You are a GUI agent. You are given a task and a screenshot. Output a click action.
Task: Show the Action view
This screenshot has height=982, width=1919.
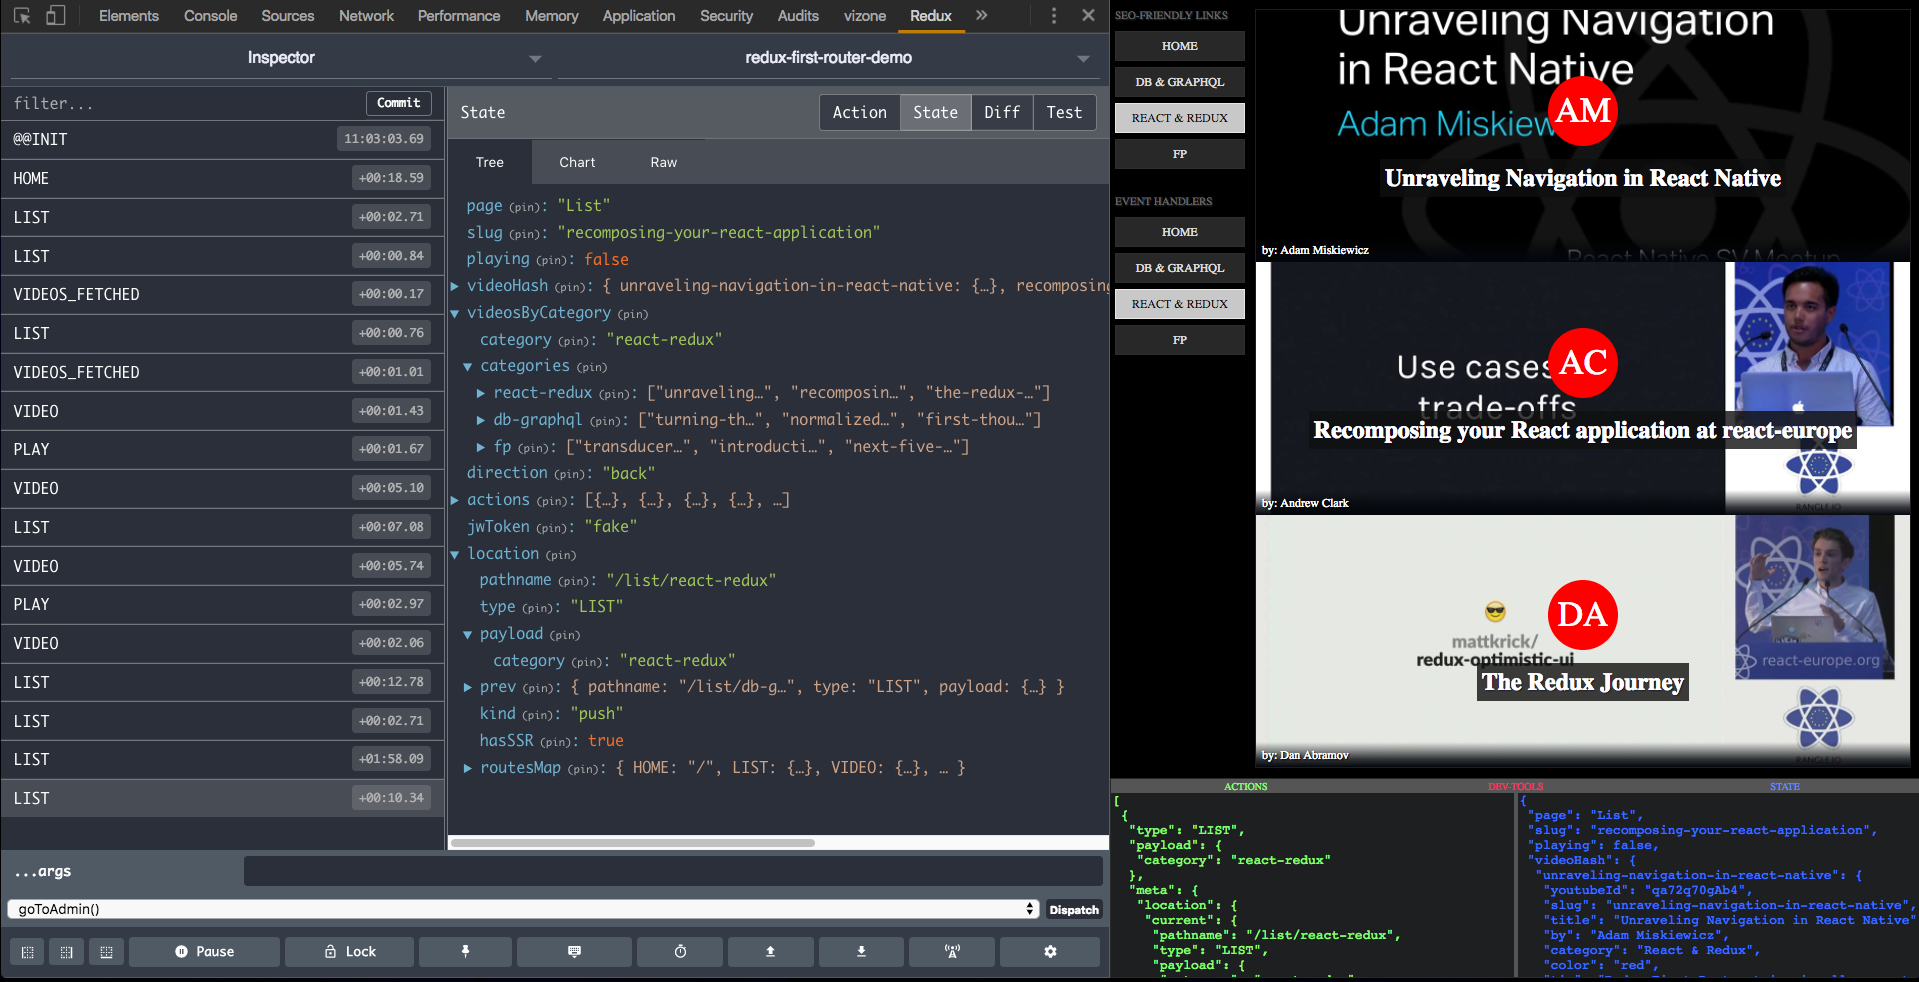pyautogui.click(x=860, y=113)
